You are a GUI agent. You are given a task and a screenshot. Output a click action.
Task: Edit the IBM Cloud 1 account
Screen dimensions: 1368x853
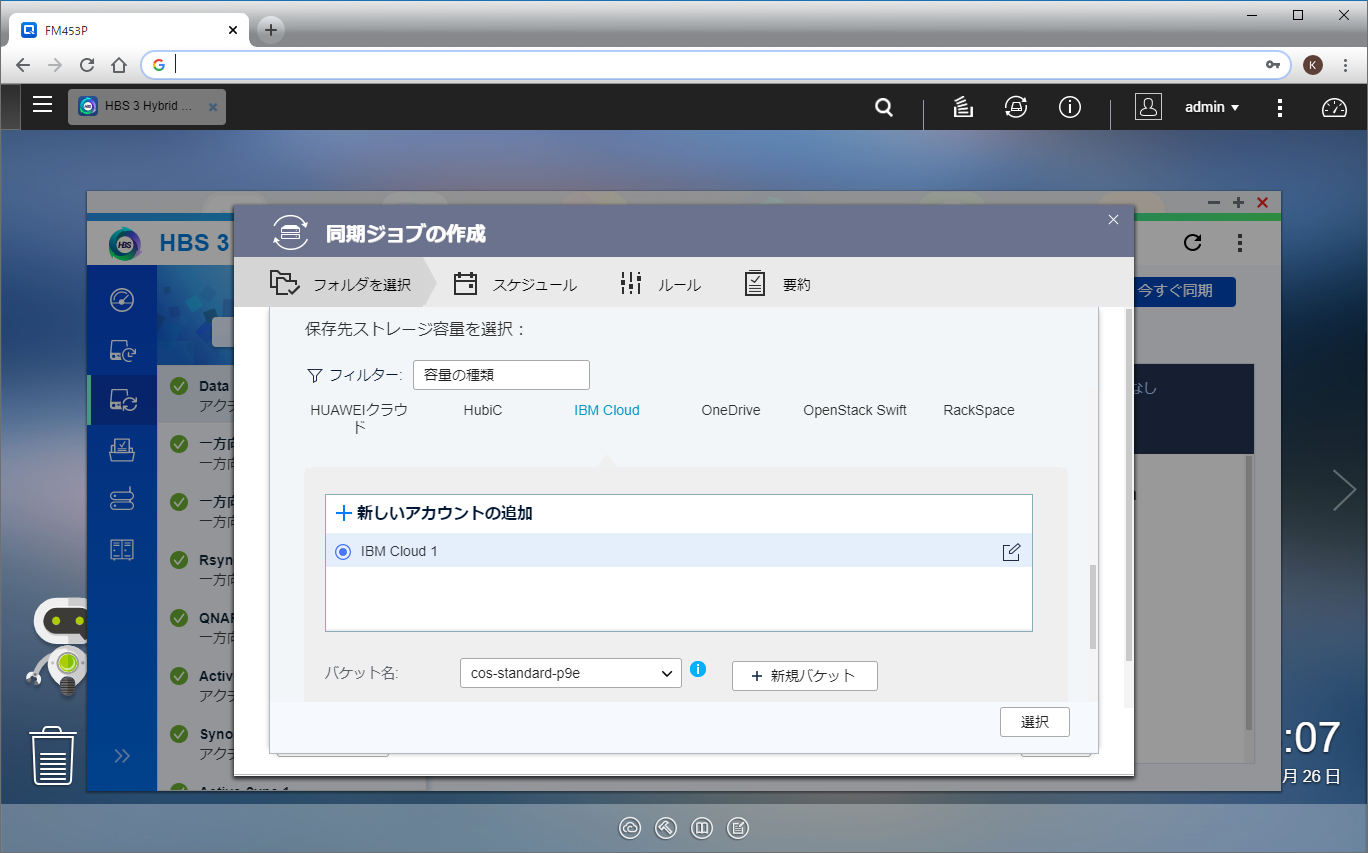(1011, 552)
